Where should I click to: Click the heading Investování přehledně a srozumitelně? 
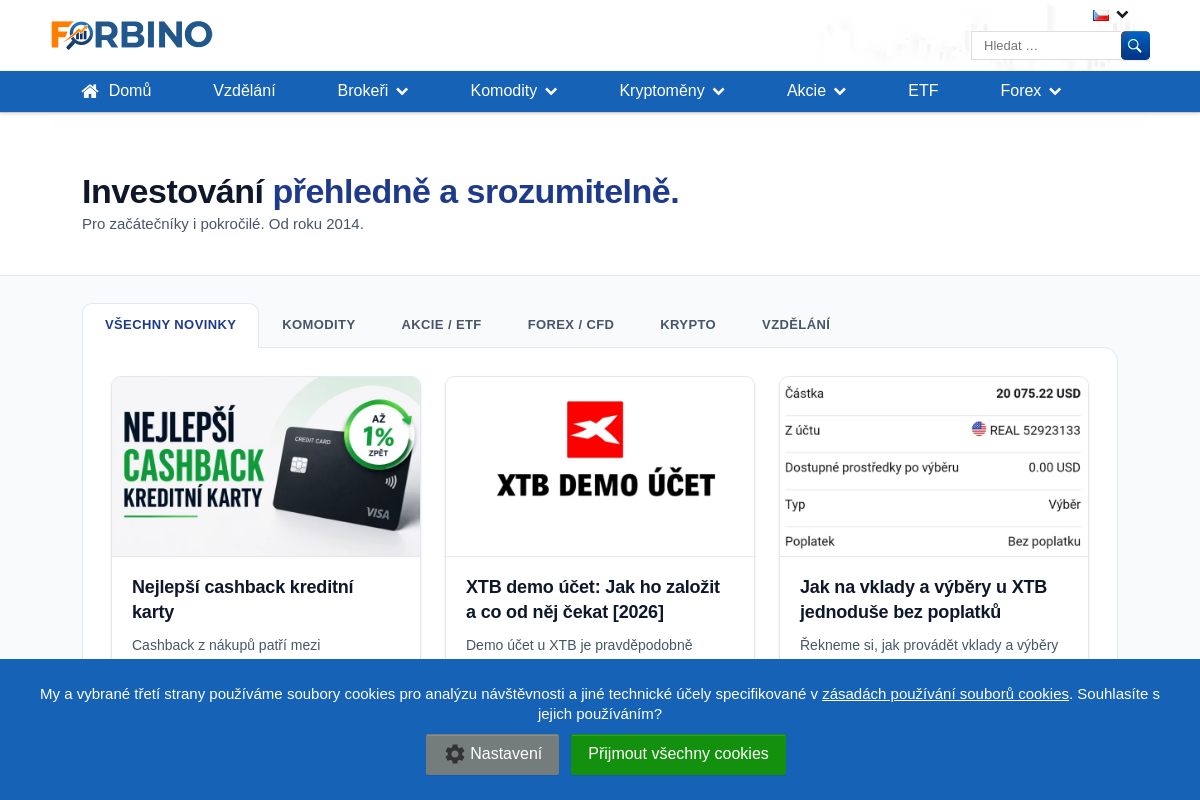tap(380, 191)
